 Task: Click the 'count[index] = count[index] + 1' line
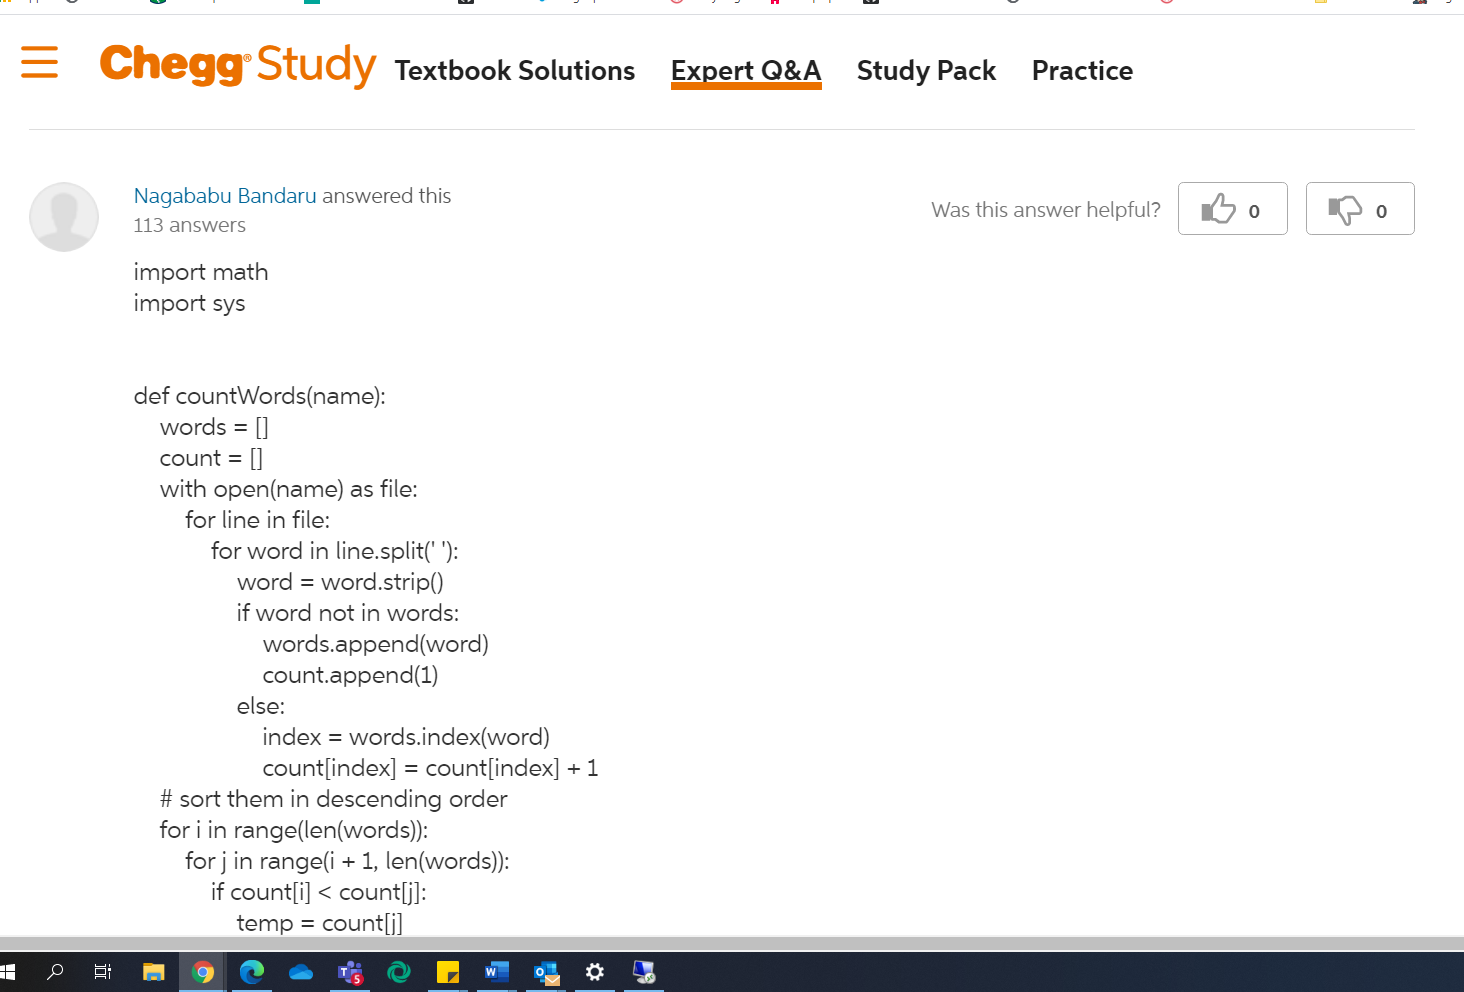pos(430,768)
